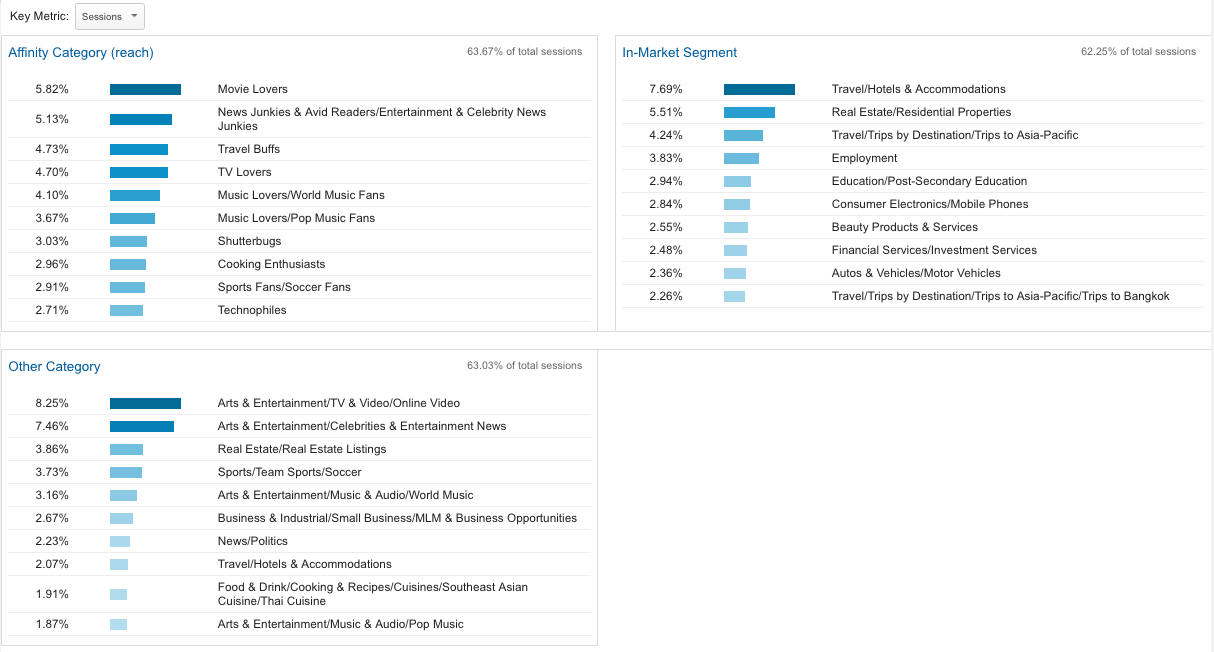Image resolution: width=1214 pixels, height=652 pixels.
Task: Click the Cooking Enthusiasts bar
Action: (x=128, y=264)
